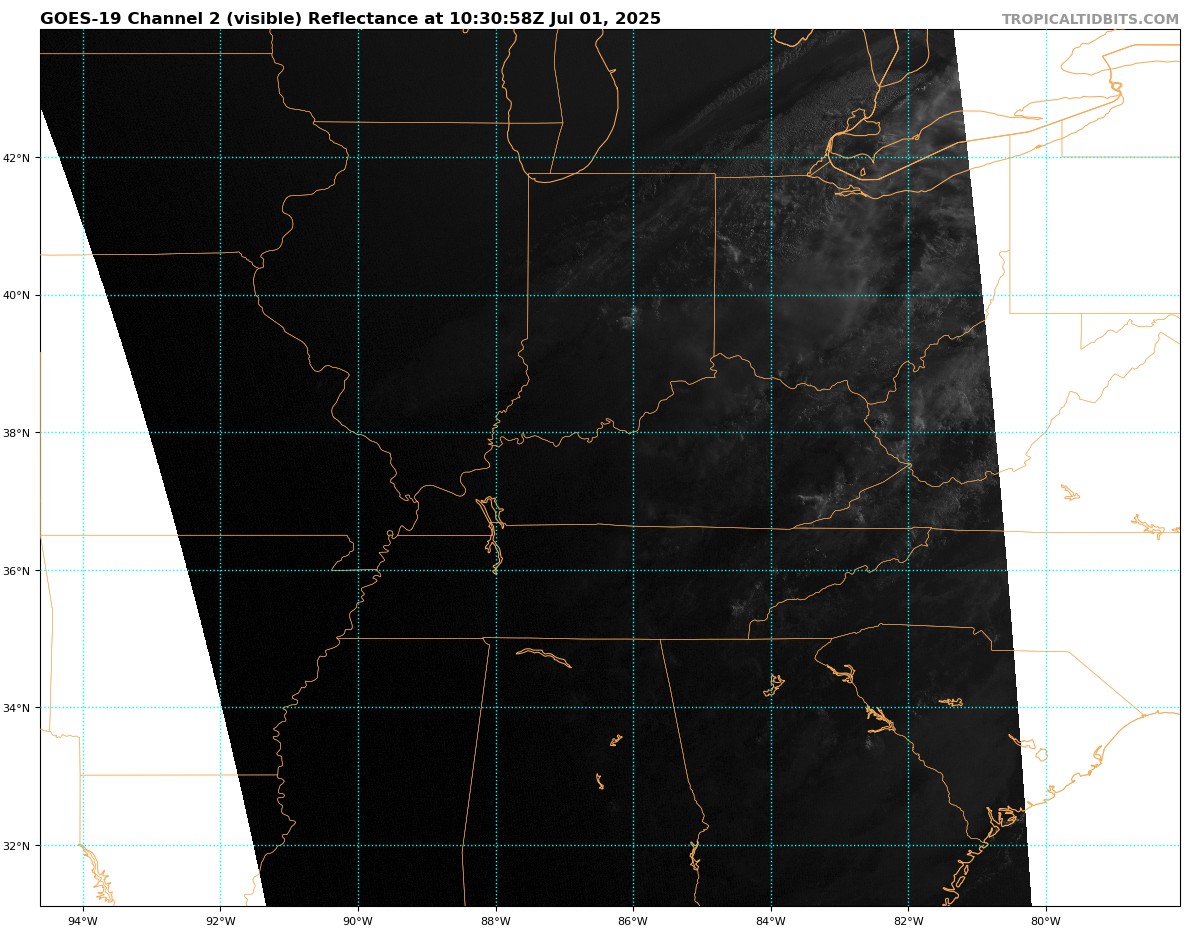This screenshot has width=1200, height=929.
Task: Select the 42°N latitude axis label
Action: tap(17, 158)
